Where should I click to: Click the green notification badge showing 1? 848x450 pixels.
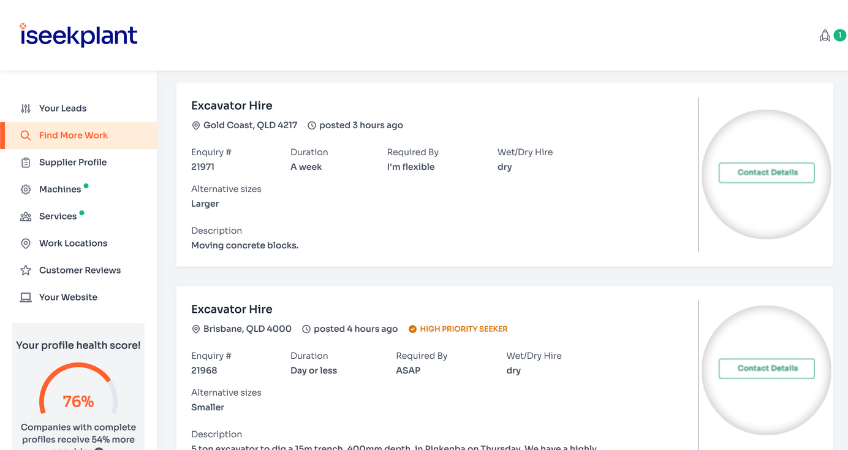(840, 35)
